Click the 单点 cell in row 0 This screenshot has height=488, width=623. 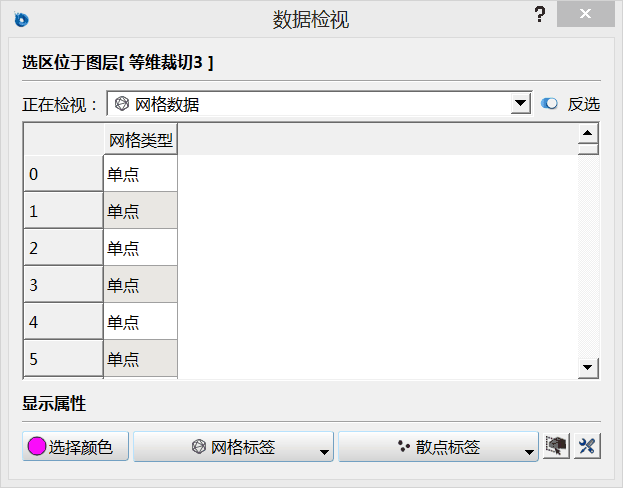(x=141, y=174)
